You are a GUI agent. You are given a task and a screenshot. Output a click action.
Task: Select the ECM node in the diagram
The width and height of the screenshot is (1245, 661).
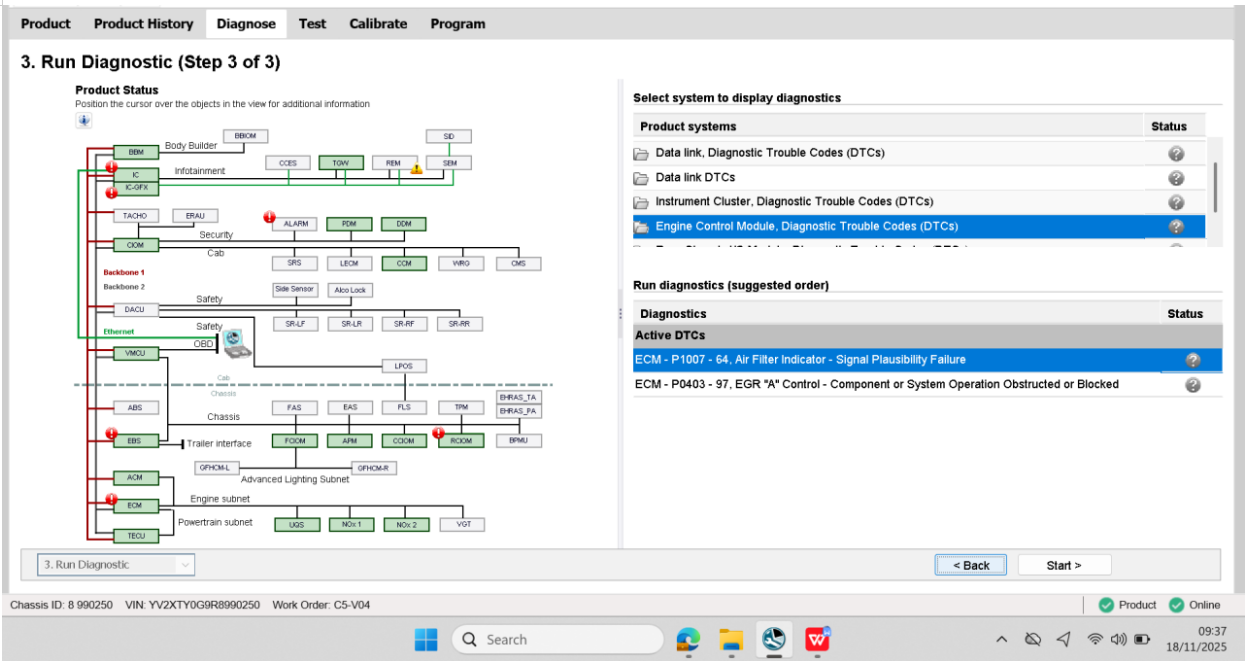tap(136, 506)
